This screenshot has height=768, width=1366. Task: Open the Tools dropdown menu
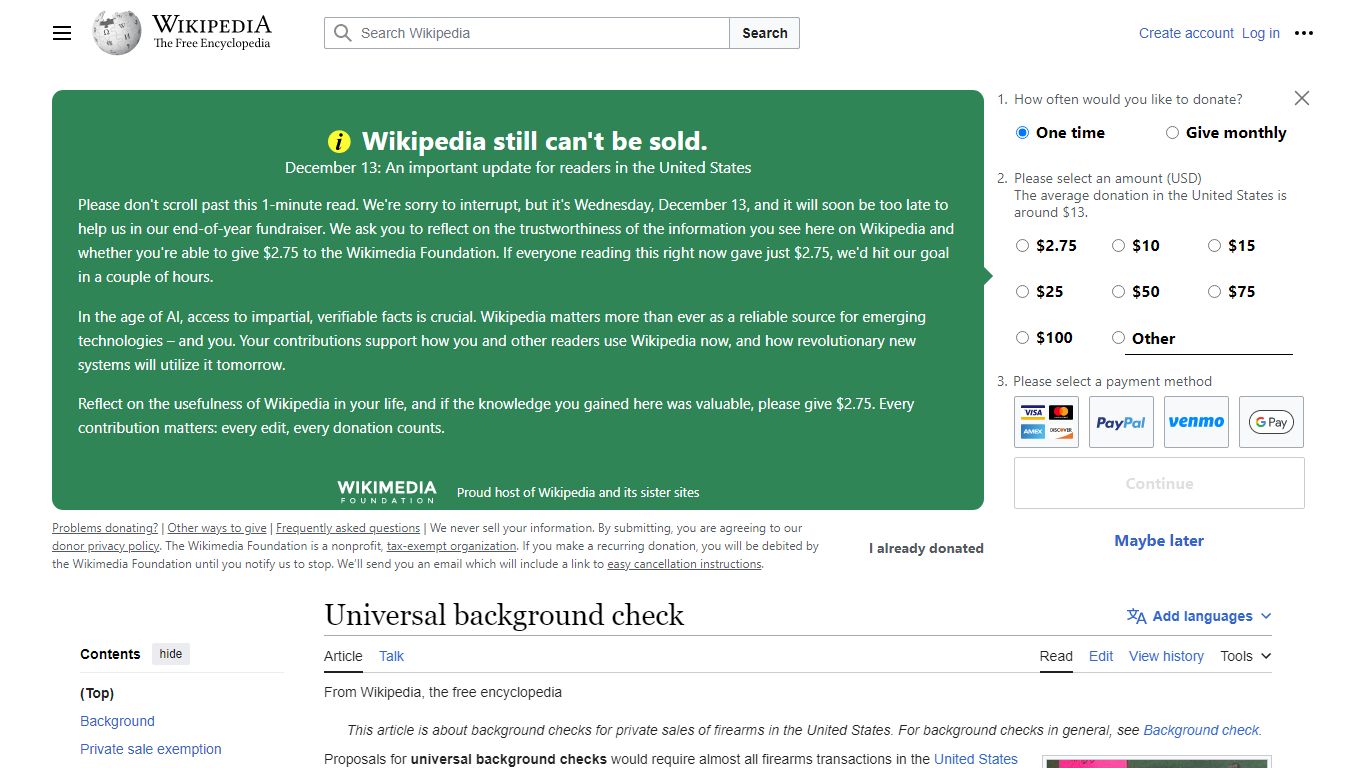1246,656
